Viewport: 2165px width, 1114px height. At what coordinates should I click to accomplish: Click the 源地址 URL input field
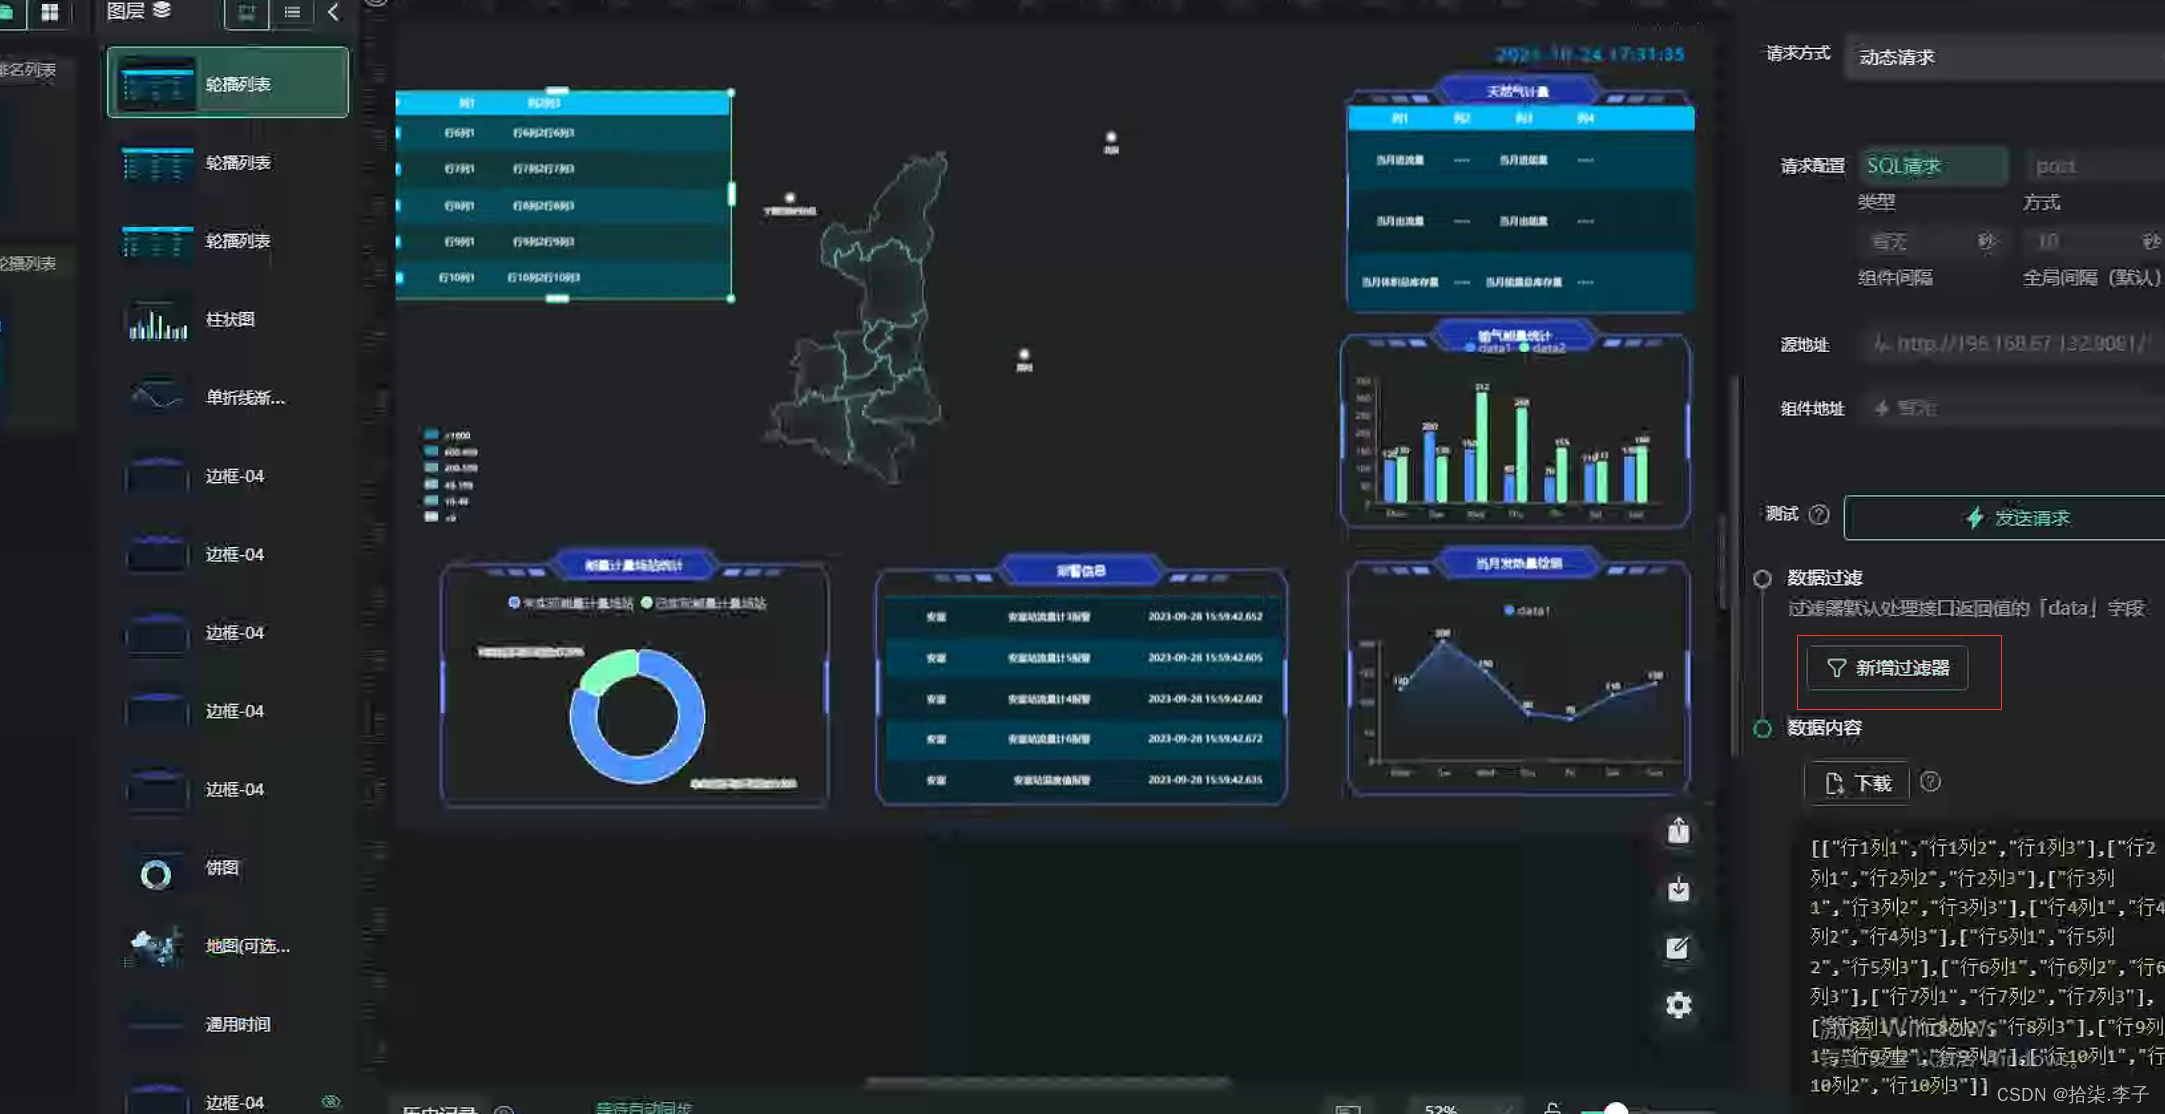click(x=2012, y=344)
